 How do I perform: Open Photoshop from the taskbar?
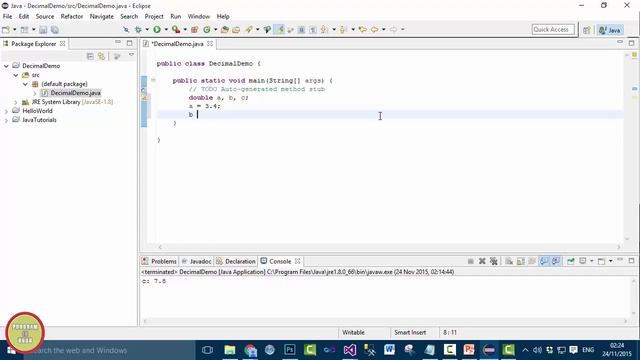[290, 350]
